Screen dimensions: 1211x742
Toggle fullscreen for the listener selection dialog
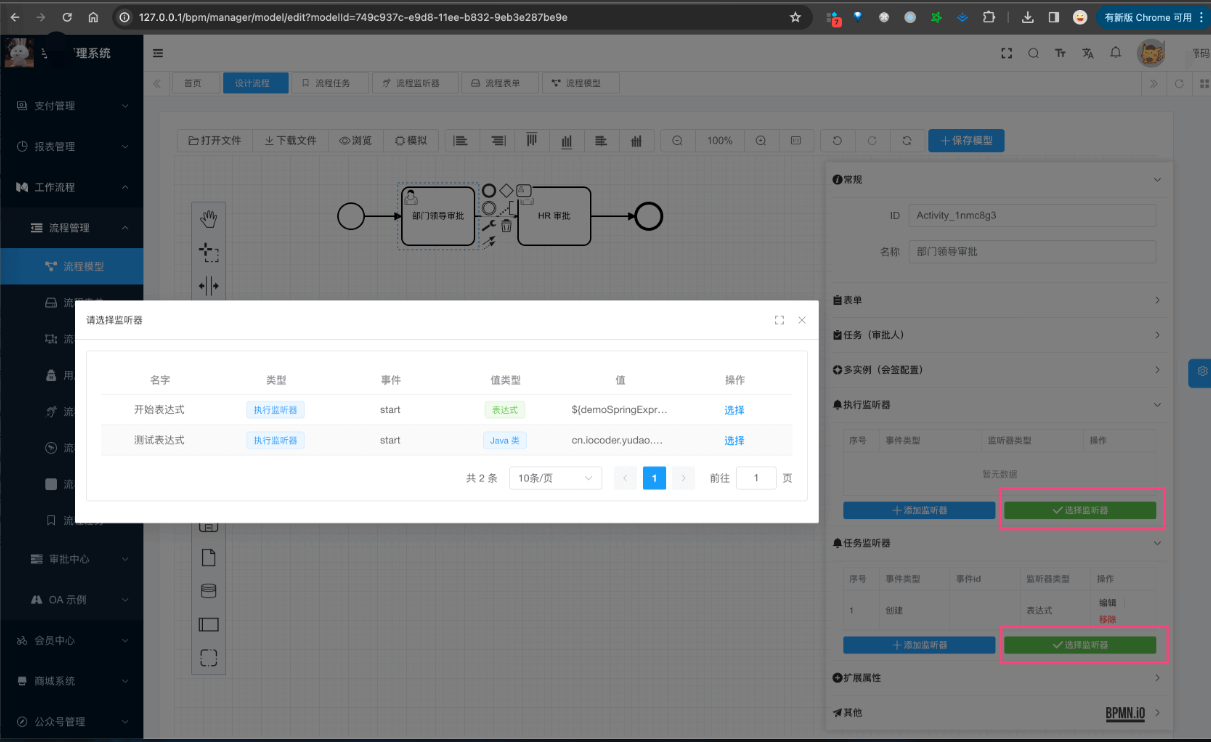(x=779, y=320)
